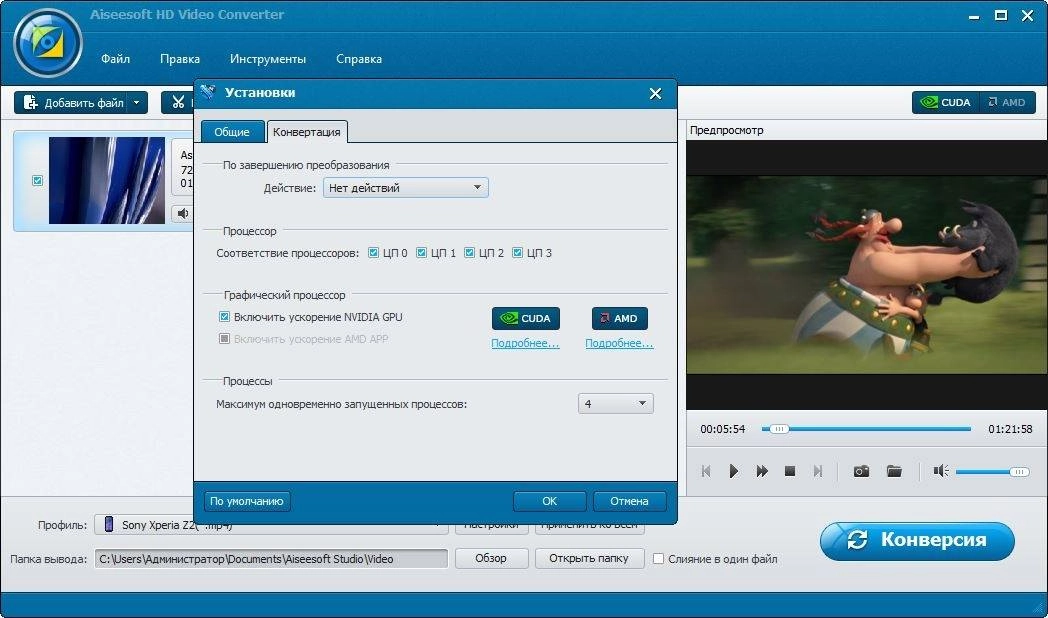Expand the Добавить файл dropdown arrow
1048x618 pixels.
click(x=137, y=103)
